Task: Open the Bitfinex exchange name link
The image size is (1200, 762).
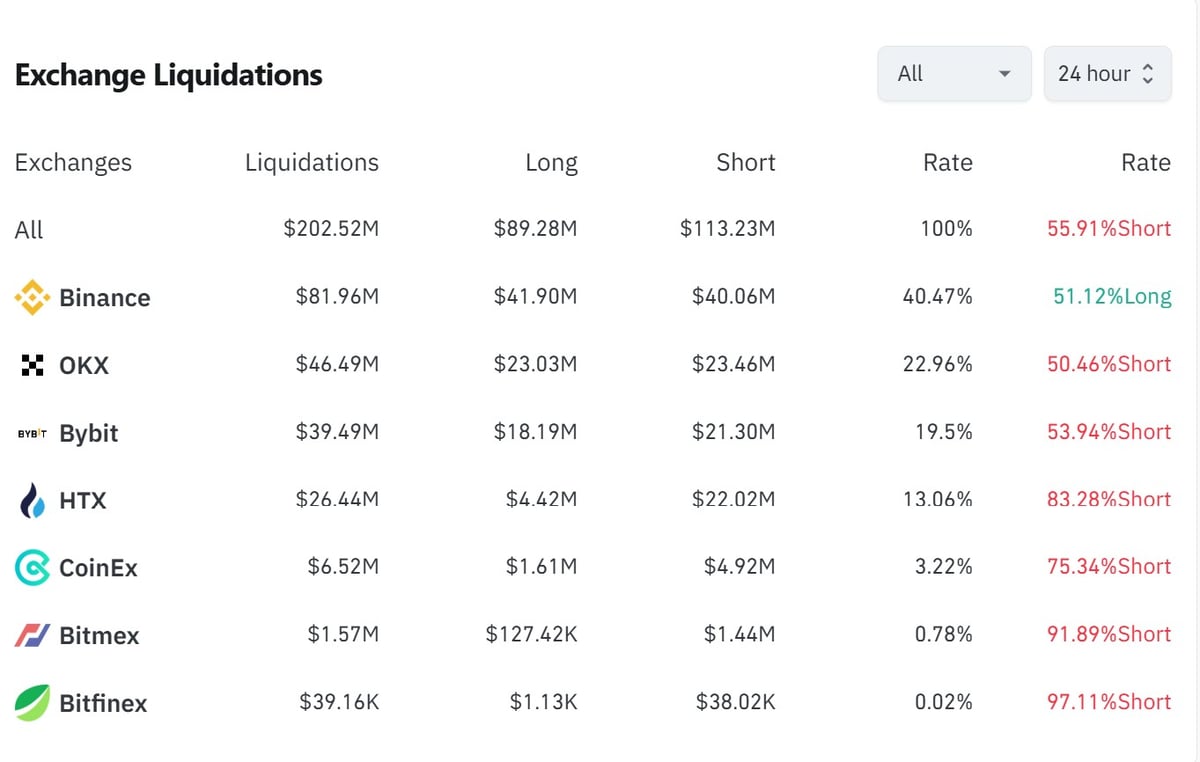Action: coord(103,703)
